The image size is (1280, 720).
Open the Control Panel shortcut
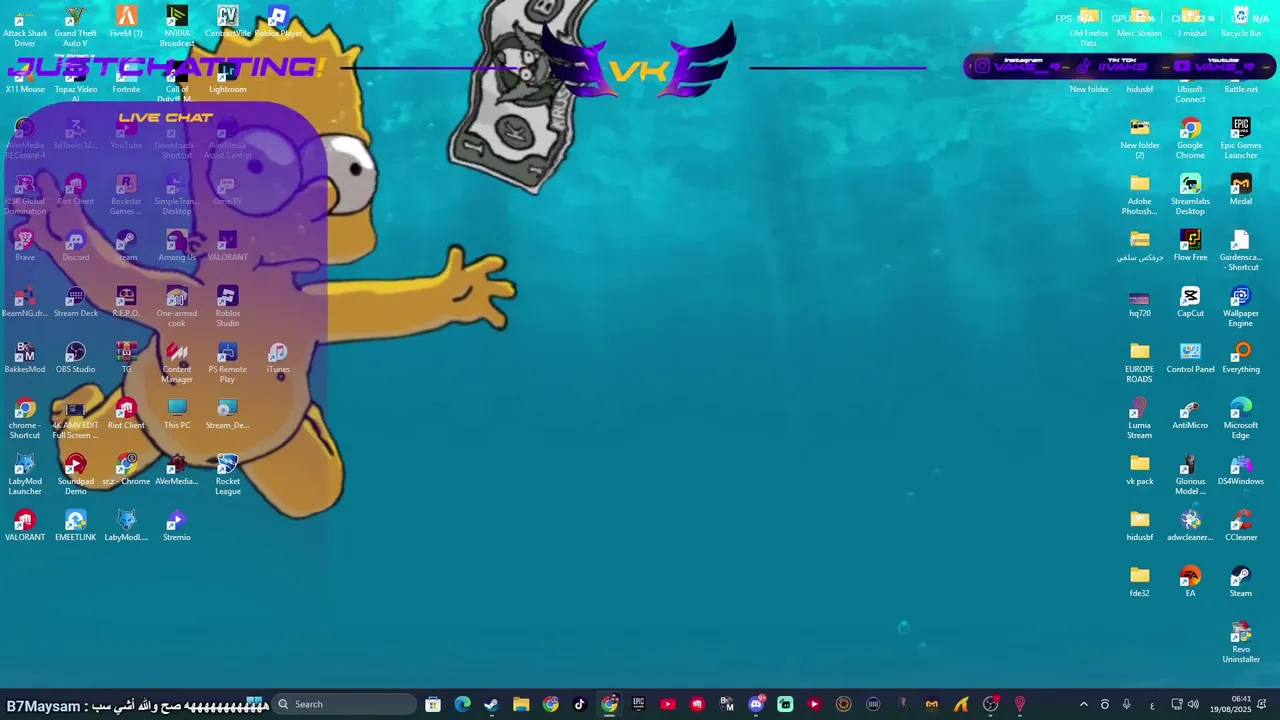coord(1190,359)
